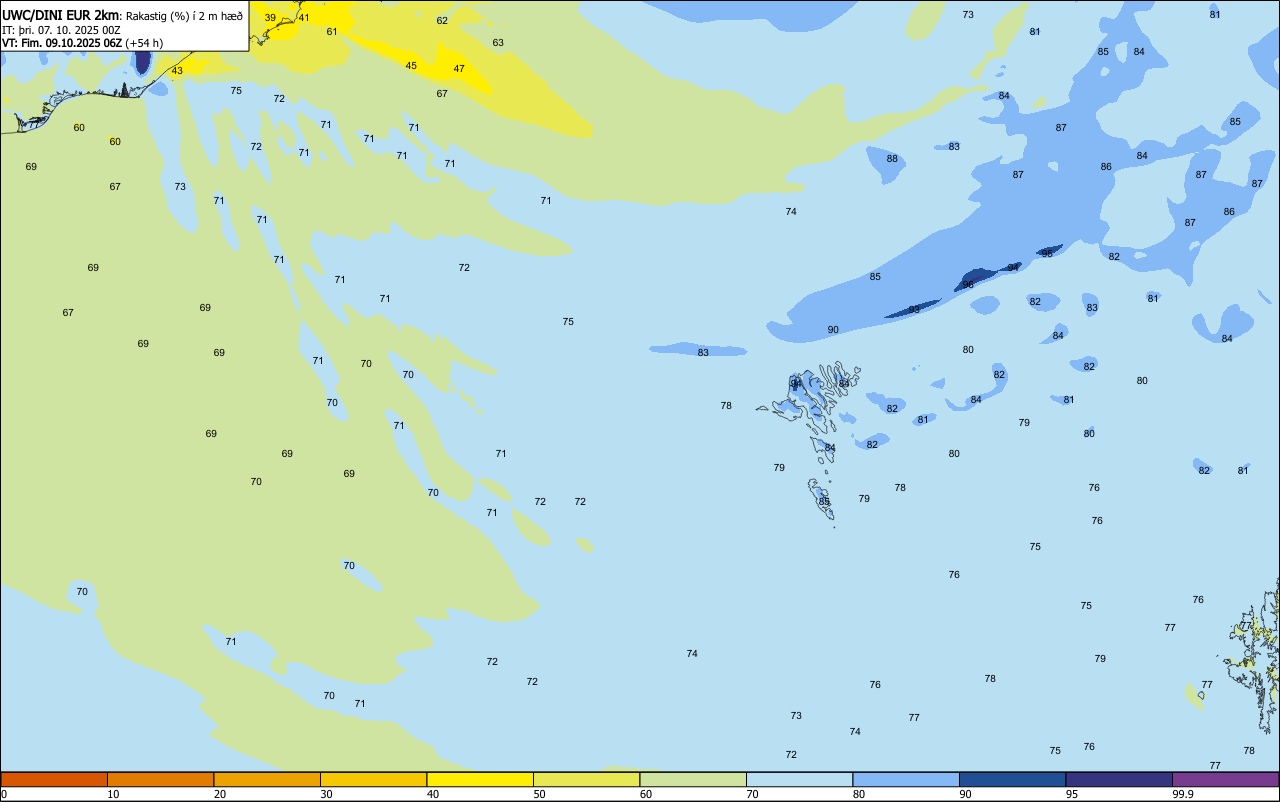Click the 60–70 light green legend segment
This screenshot has height=802, width=1280.
693,779
